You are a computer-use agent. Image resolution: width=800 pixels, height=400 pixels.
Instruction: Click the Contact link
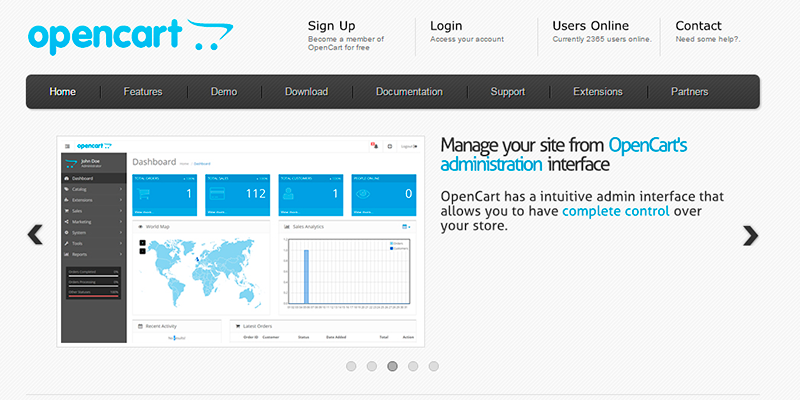[x=698, y=26]
